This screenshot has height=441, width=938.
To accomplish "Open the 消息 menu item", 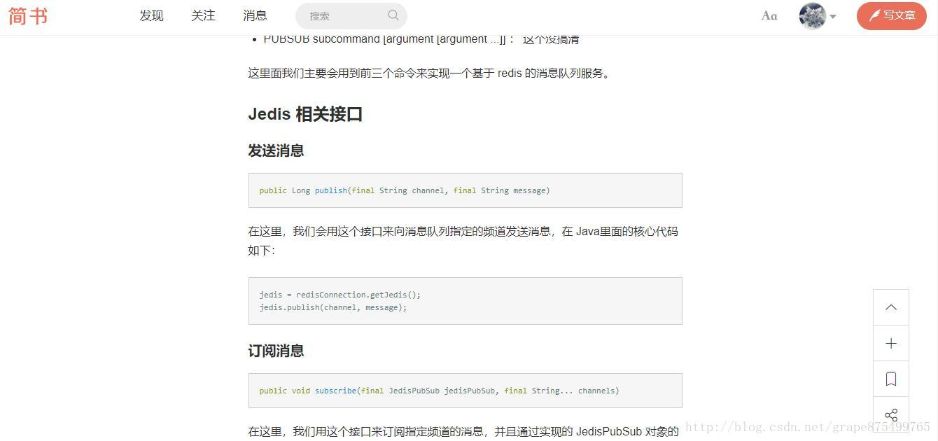I will coord(255,16).
